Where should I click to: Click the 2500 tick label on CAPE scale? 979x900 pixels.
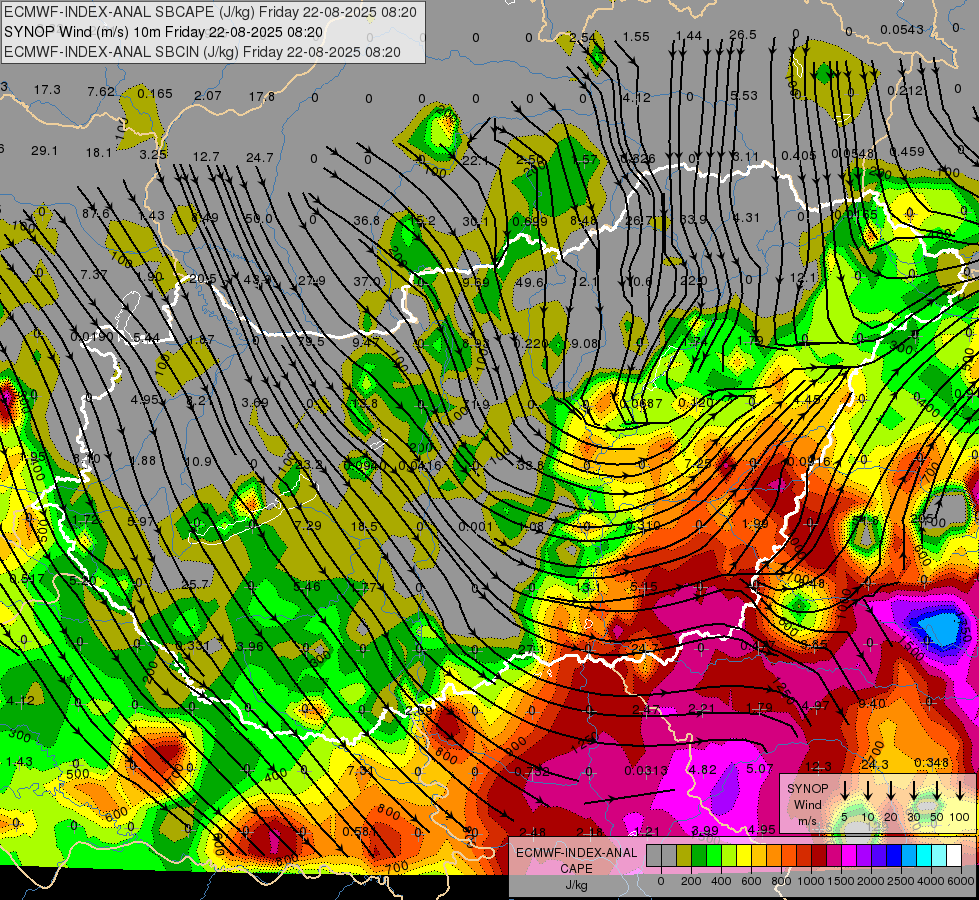[x=901, y=881]
